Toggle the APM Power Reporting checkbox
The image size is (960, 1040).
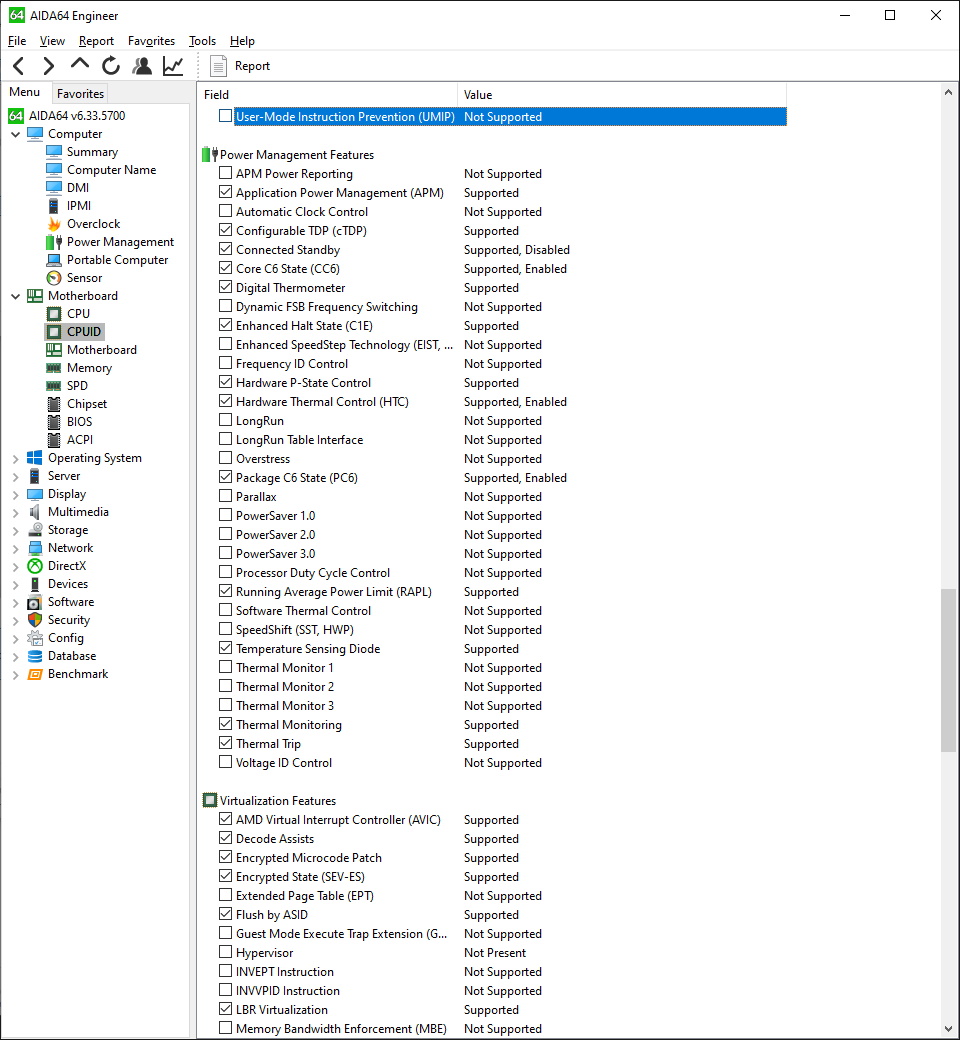[226, 173]
